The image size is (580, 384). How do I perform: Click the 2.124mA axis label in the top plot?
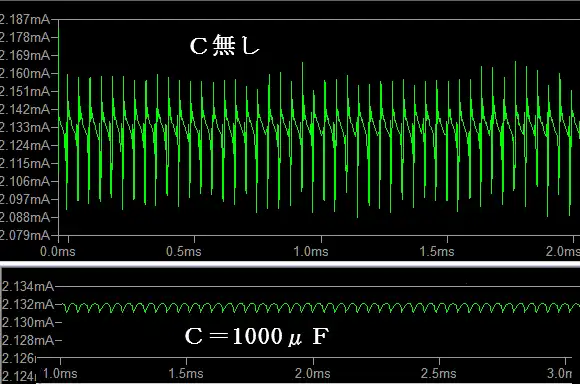click(x=25, y=145)
